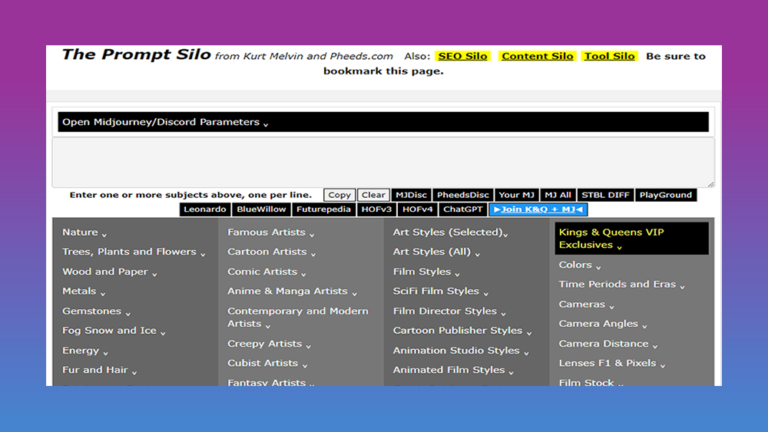Expand the Creepy Artists list
The width and height of the screenshot is (768, 432).
269,344
